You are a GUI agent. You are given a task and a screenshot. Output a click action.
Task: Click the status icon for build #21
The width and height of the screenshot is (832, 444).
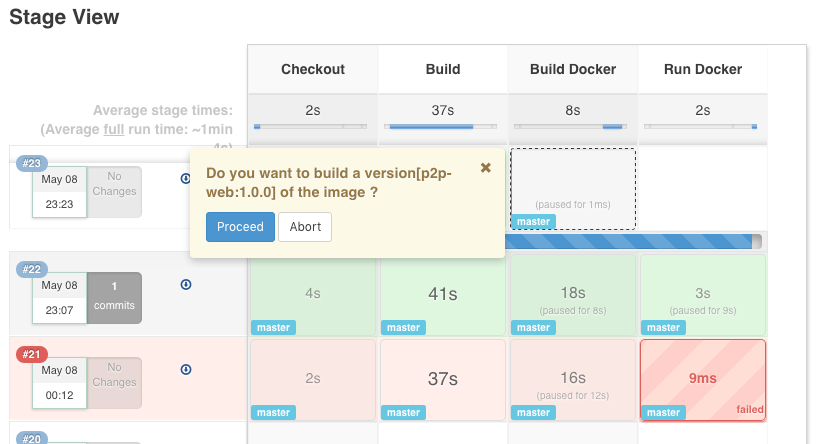coord(186,370)
